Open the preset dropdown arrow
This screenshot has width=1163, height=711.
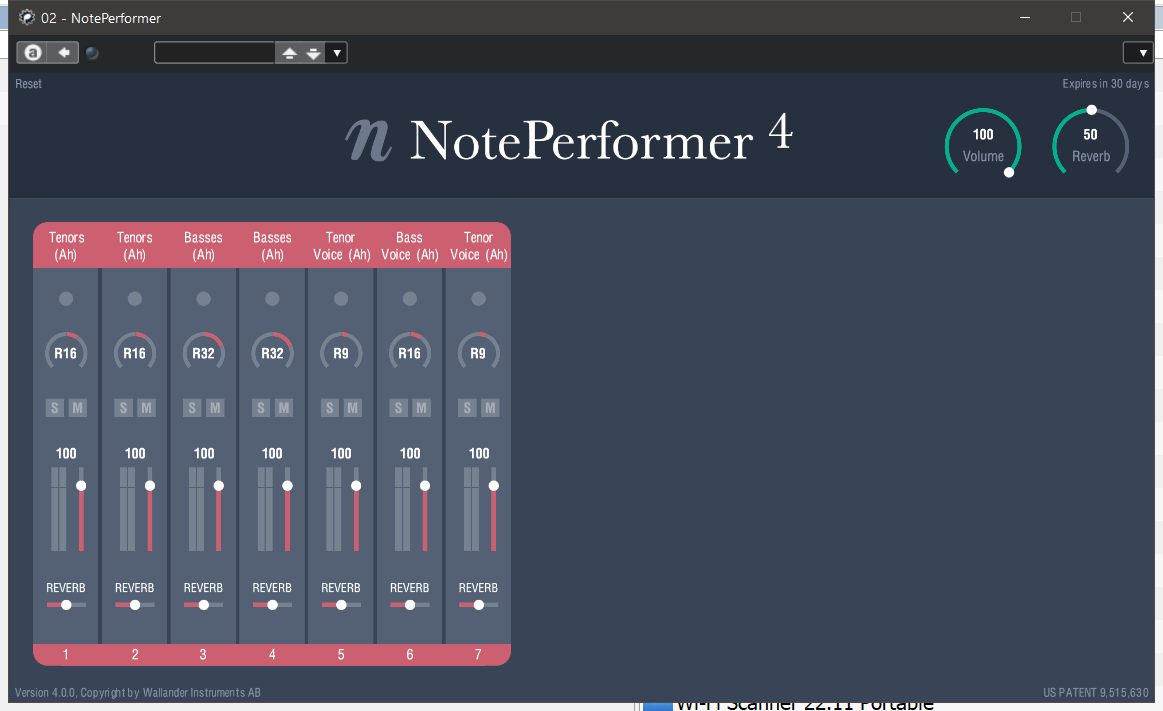point(337,53)
